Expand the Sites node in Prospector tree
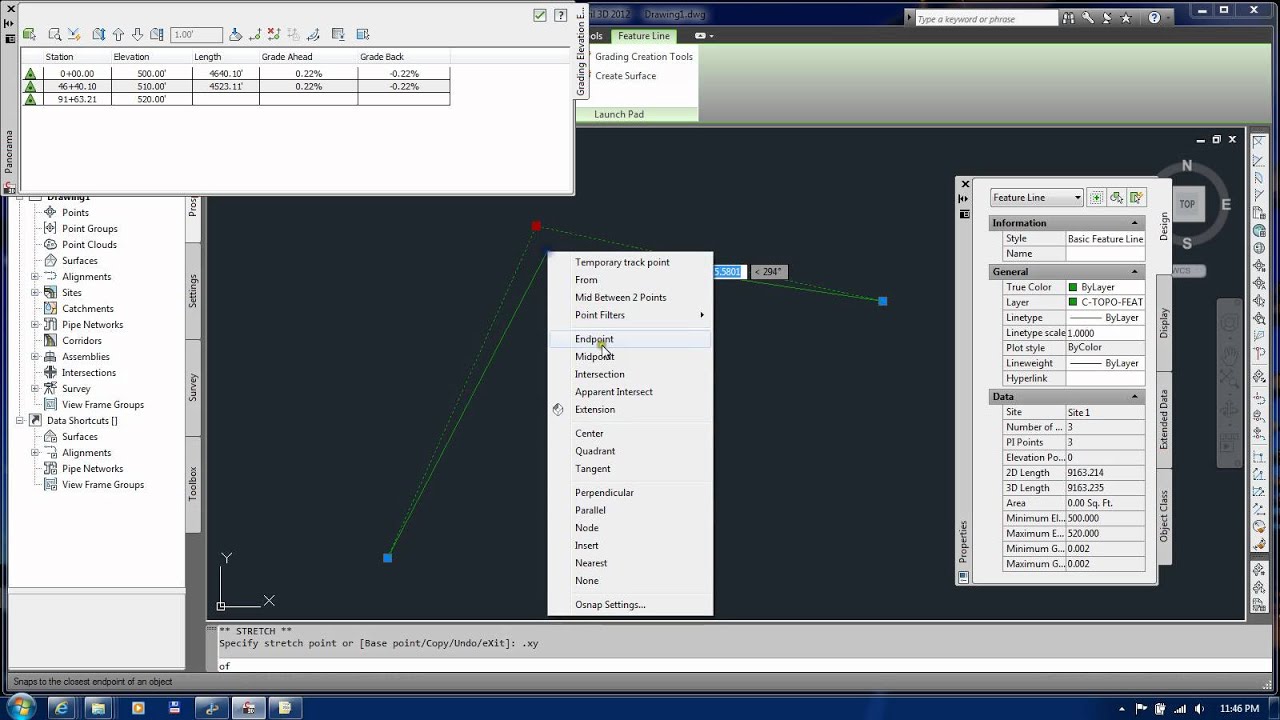This screenshot has height=720, width=1280. (x=35, y=293)
